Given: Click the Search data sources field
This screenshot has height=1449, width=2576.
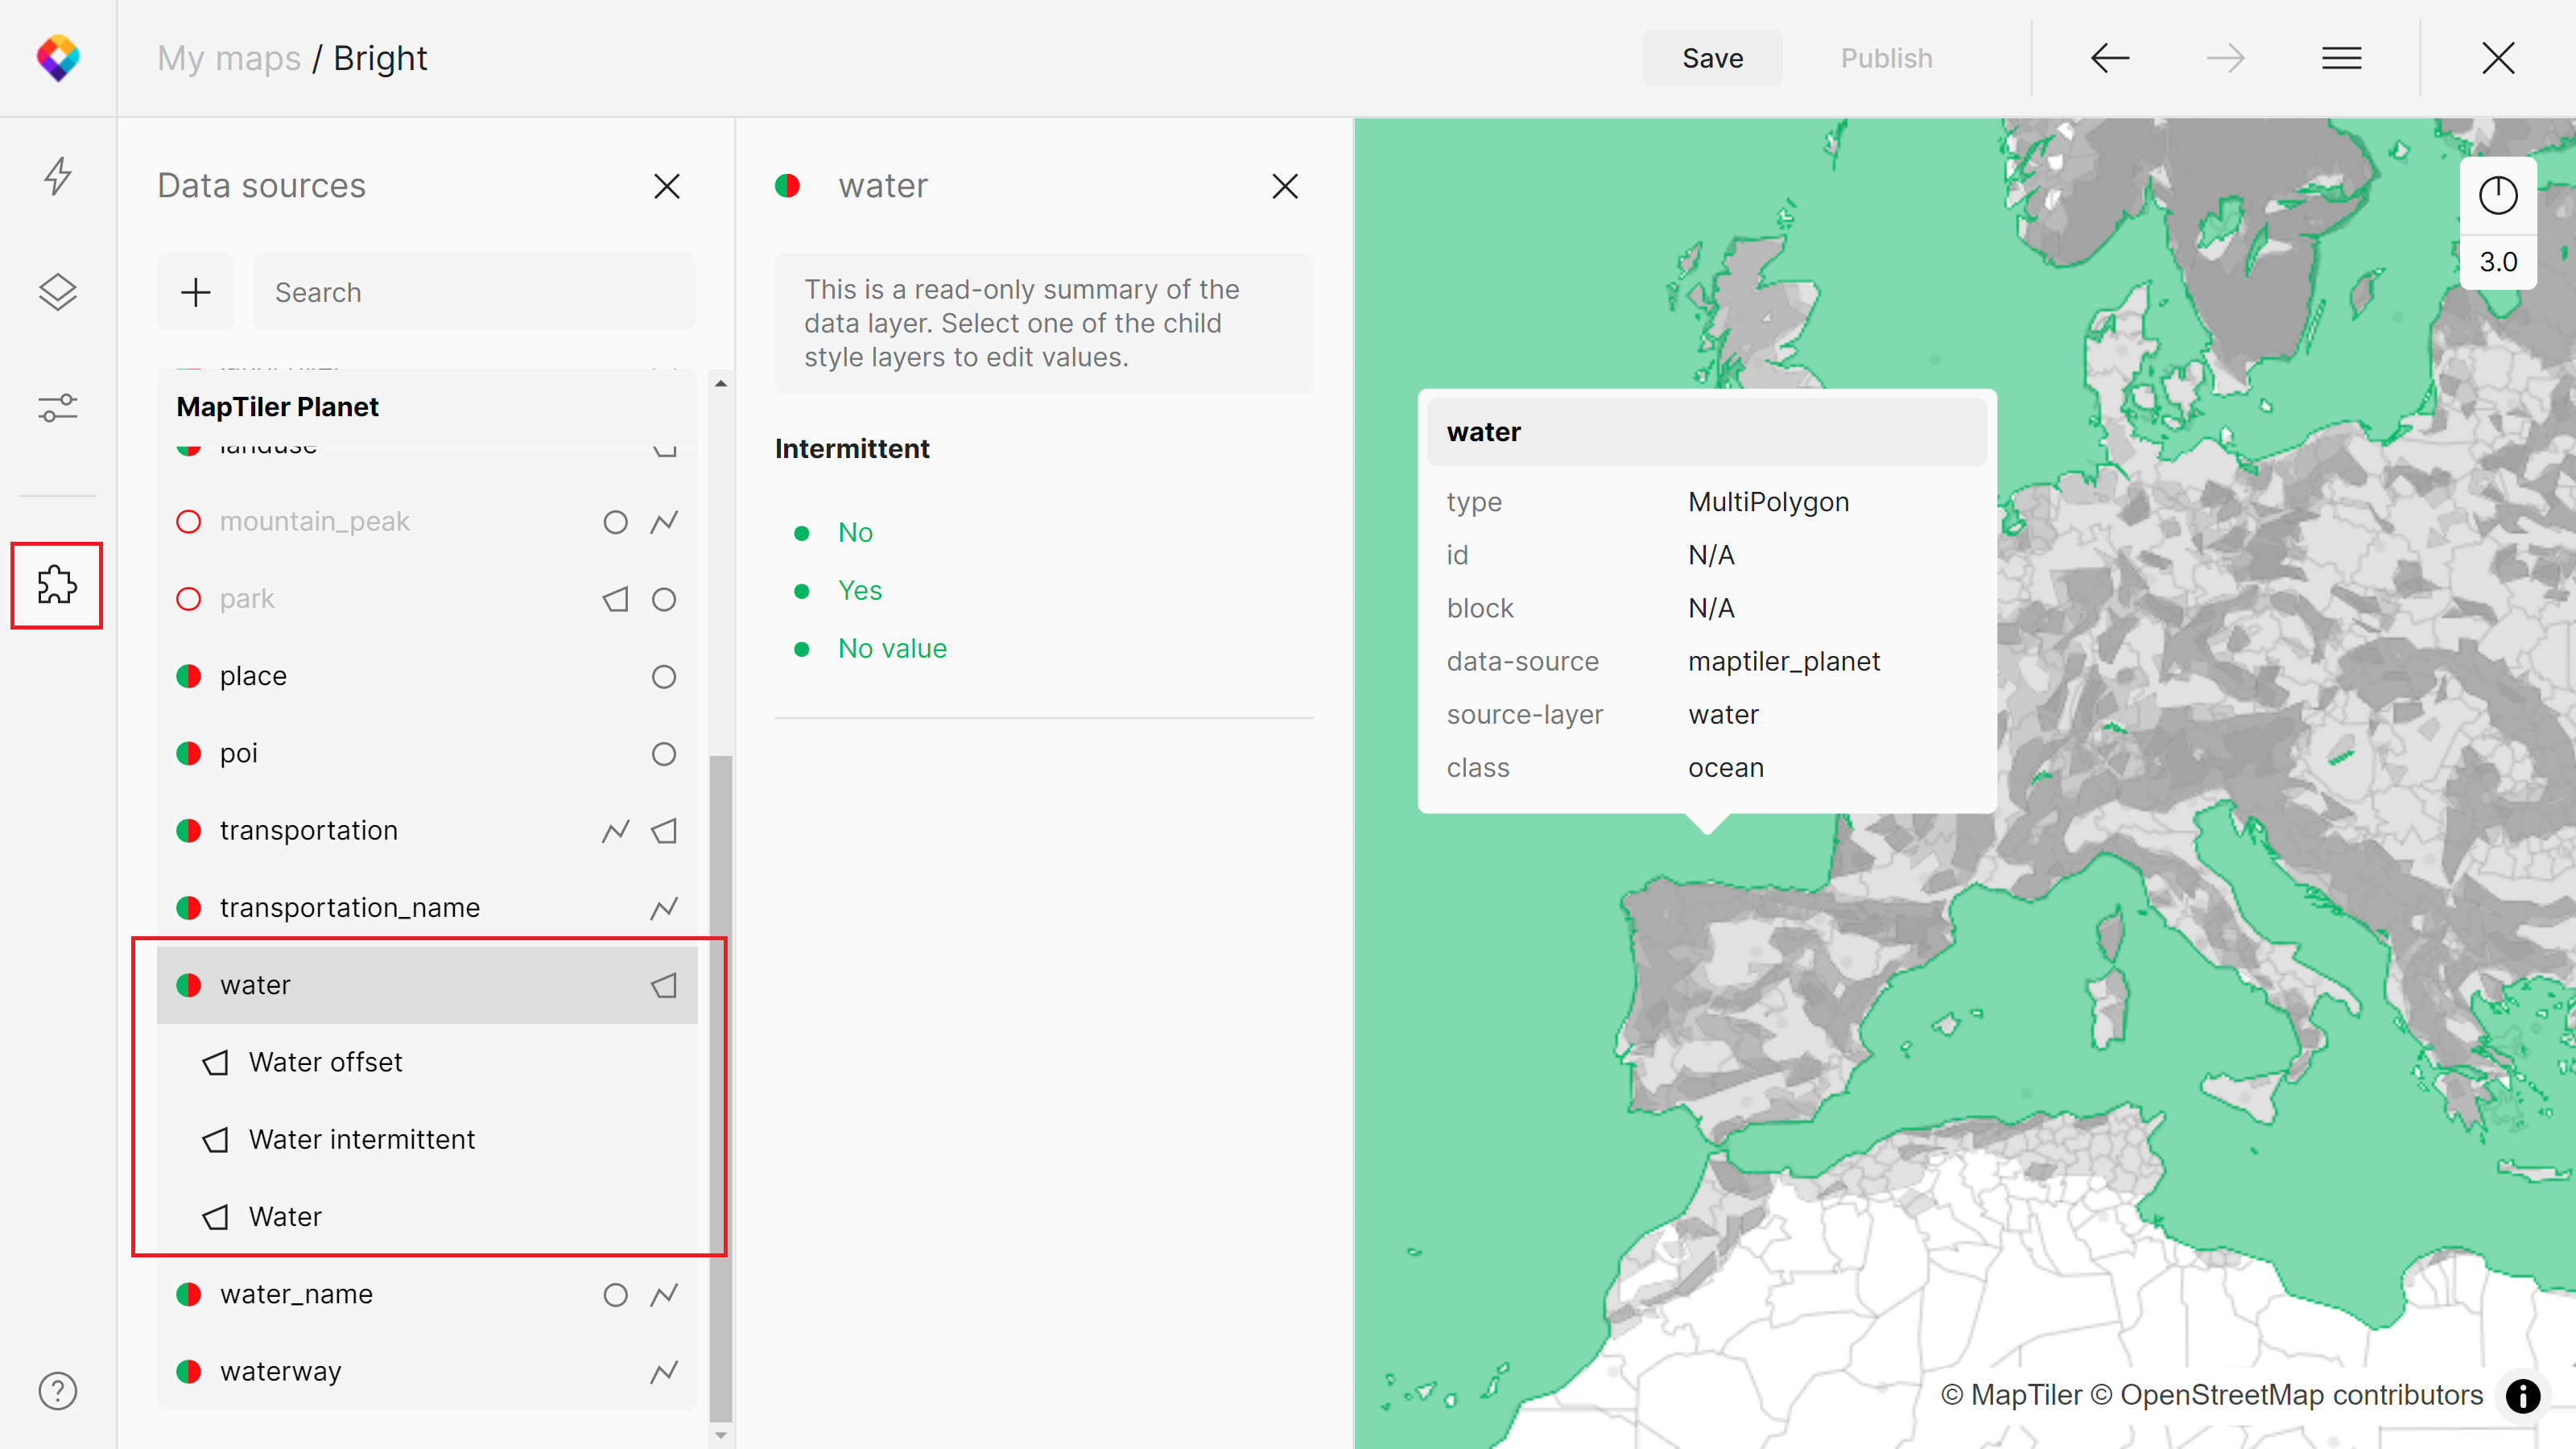Looking at the screenshot, I should click(474, 292).
